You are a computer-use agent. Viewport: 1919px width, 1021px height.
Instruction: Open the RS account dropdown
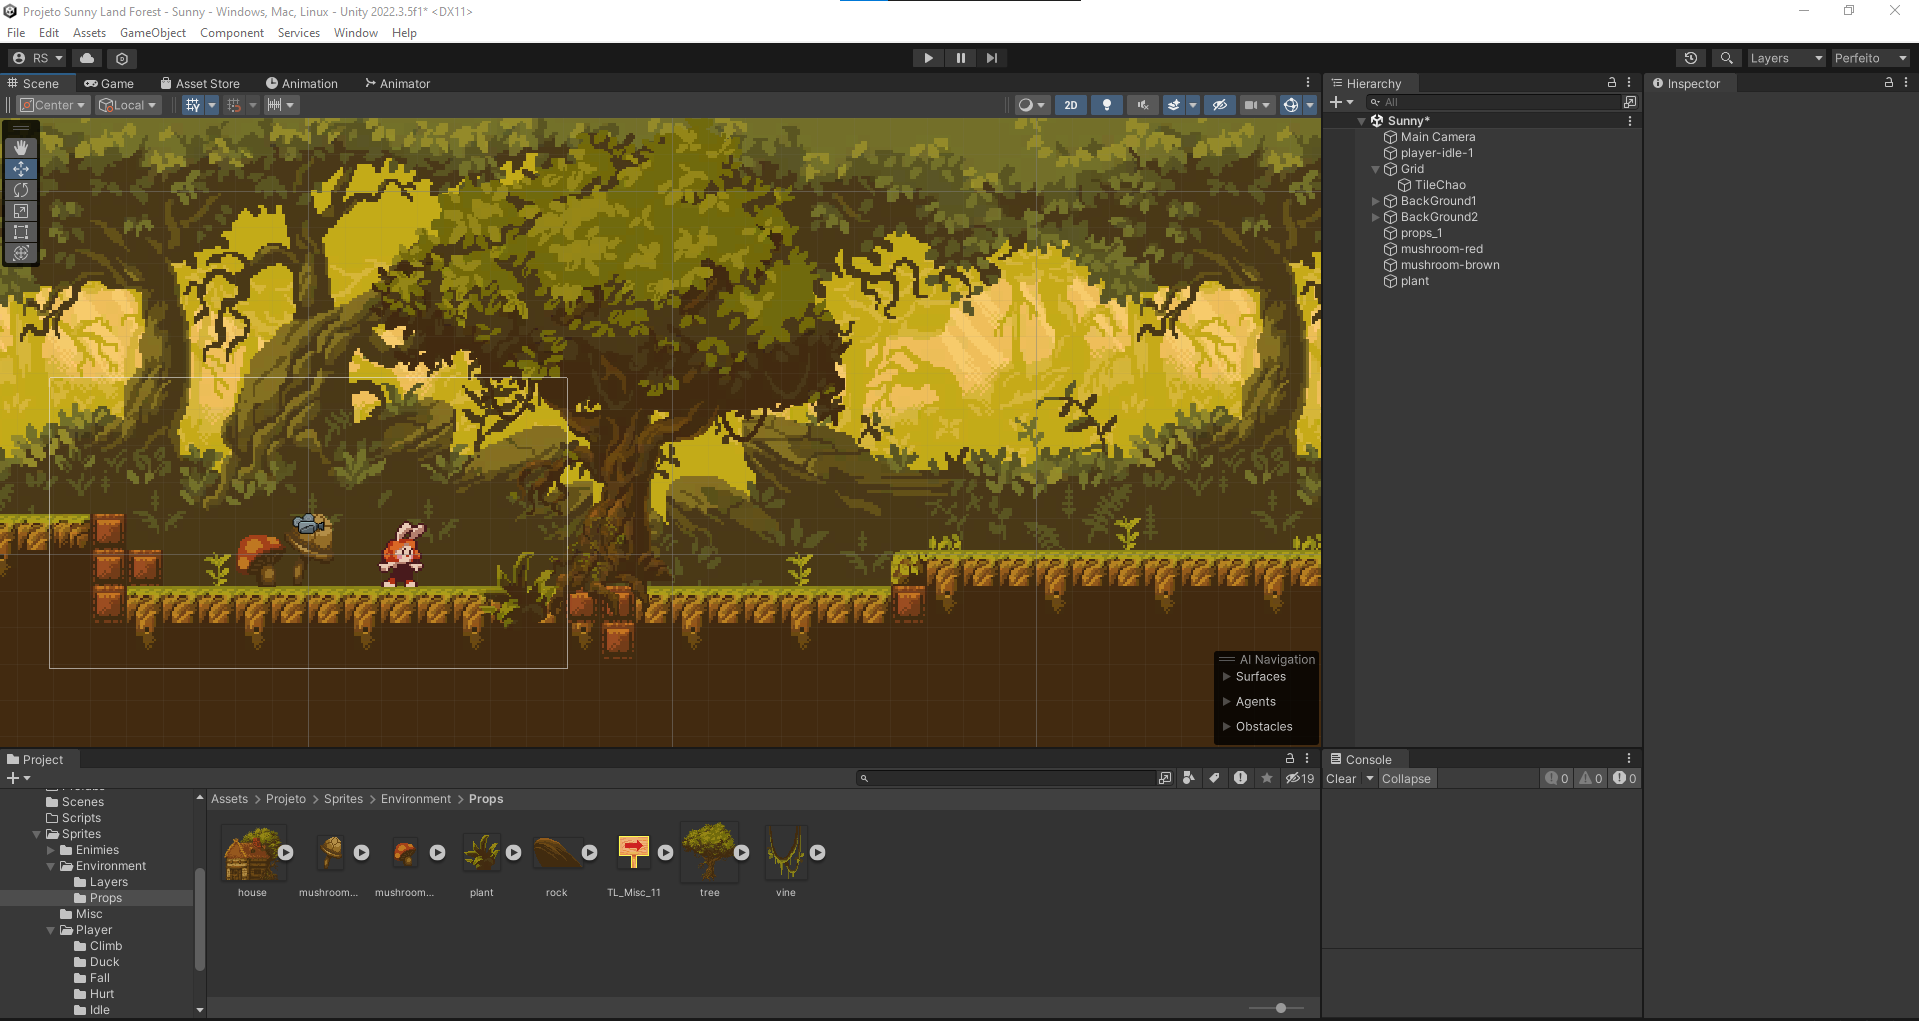tap(37, 58)
